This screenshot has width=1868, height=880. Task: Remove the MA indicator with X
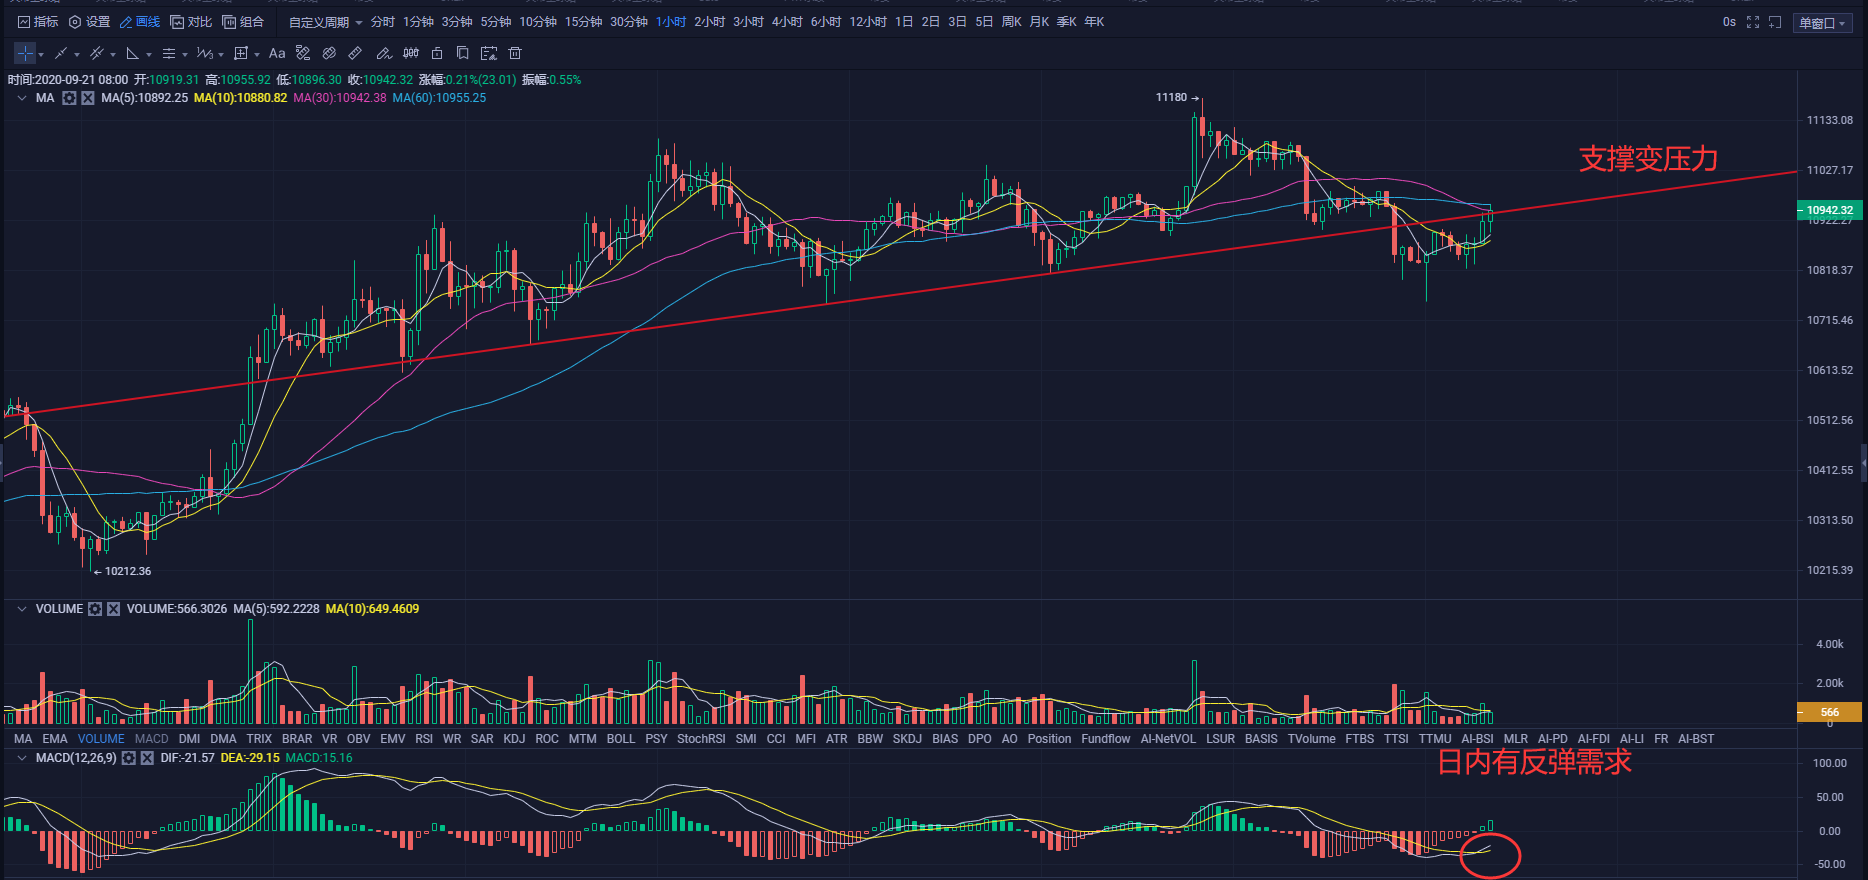pos(88,98)
